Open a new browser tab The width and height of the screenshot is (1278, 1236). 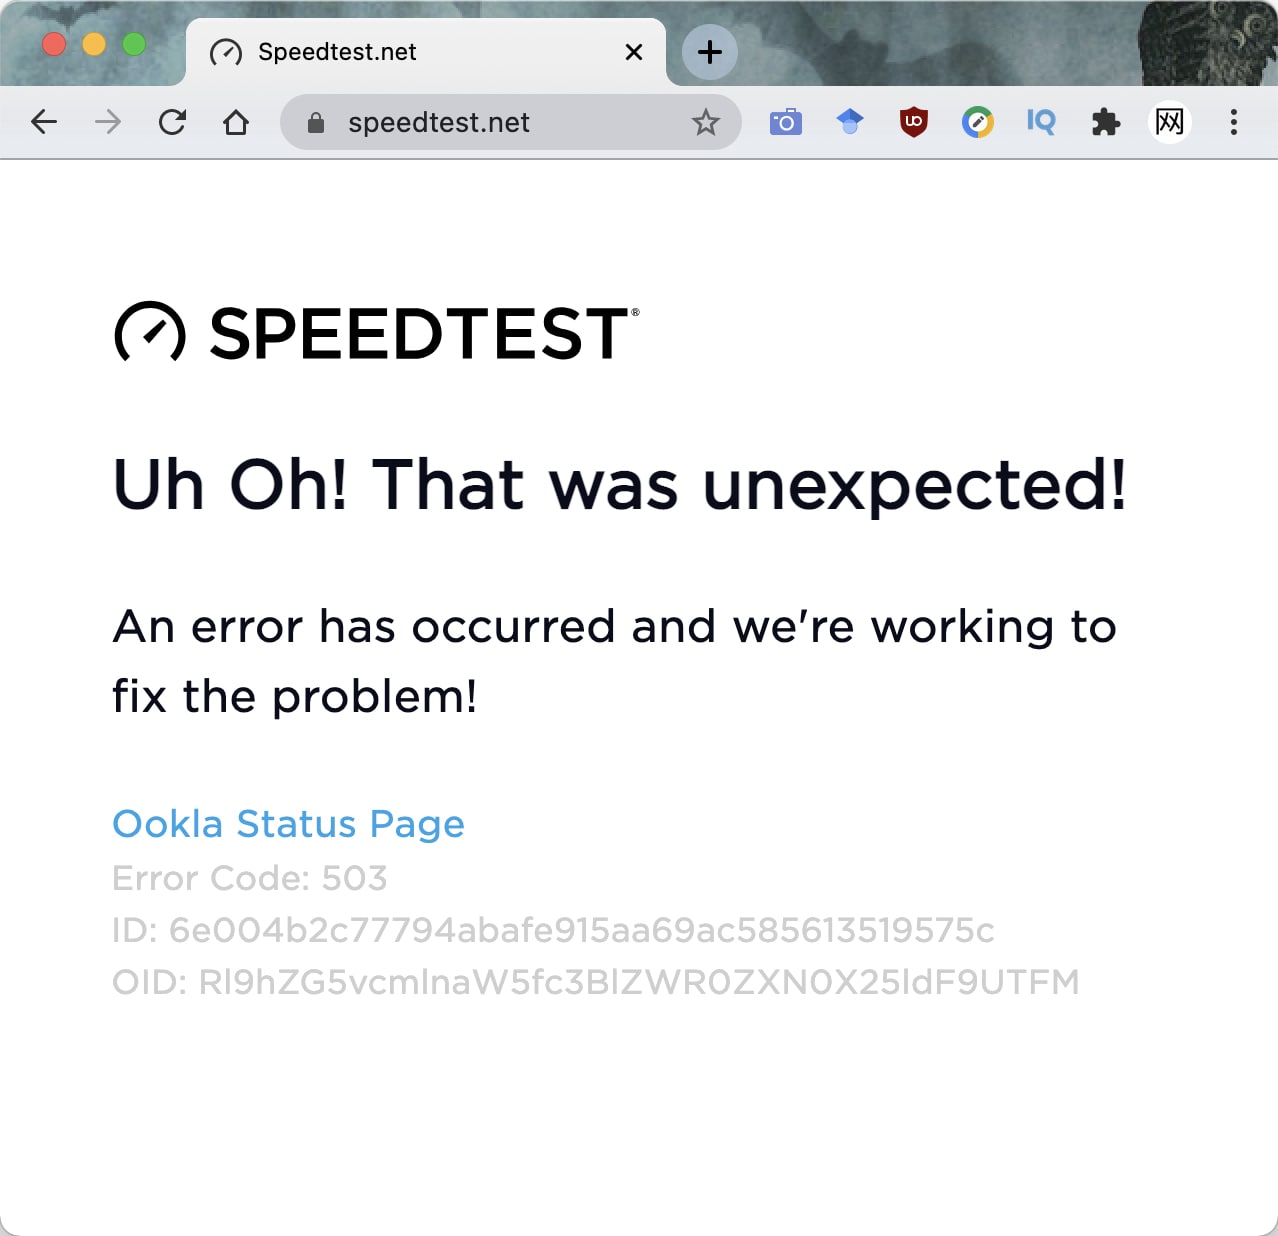(x=710, y=52)
